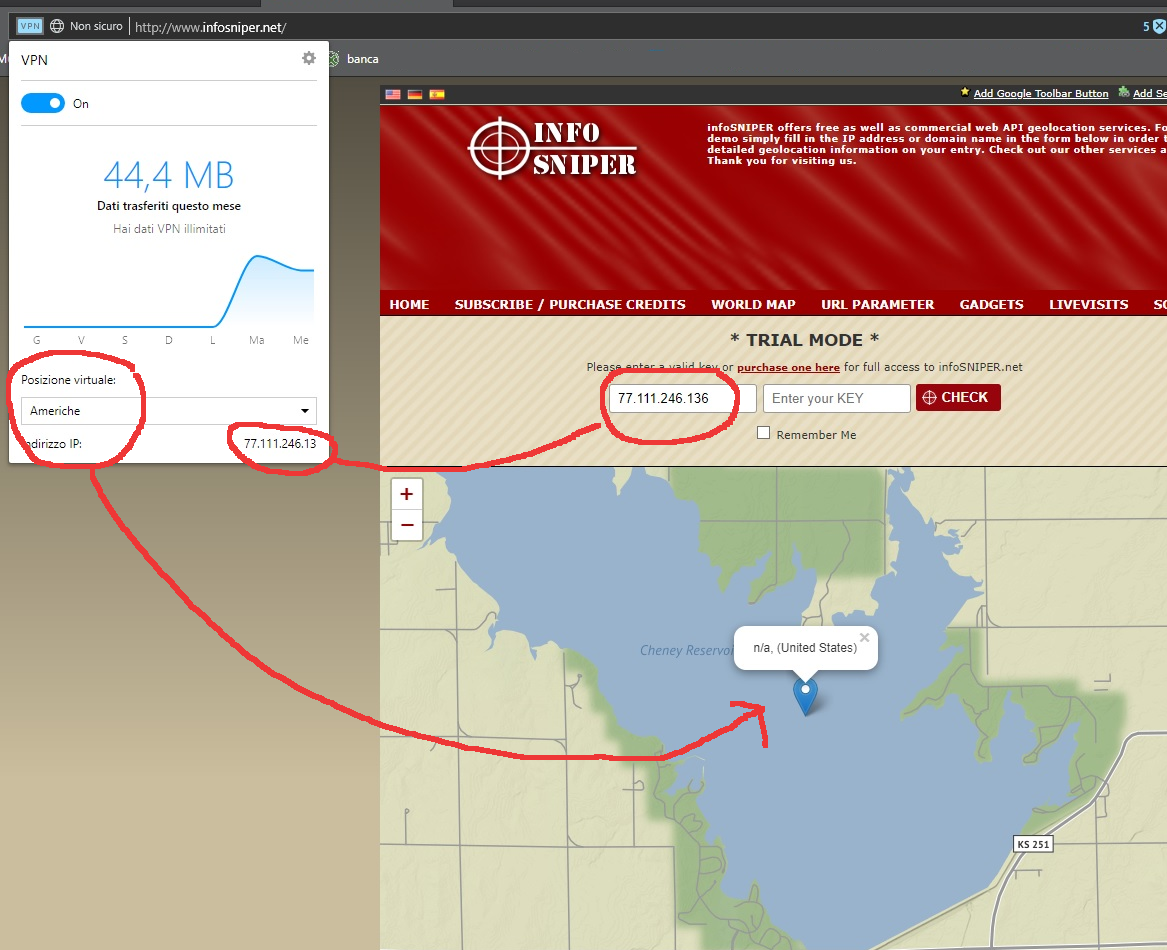Image resolution: width=1167 pixels, height=950 pixels.
Task: Click the n/a, (United States) popup text
Action: [805, 648]
